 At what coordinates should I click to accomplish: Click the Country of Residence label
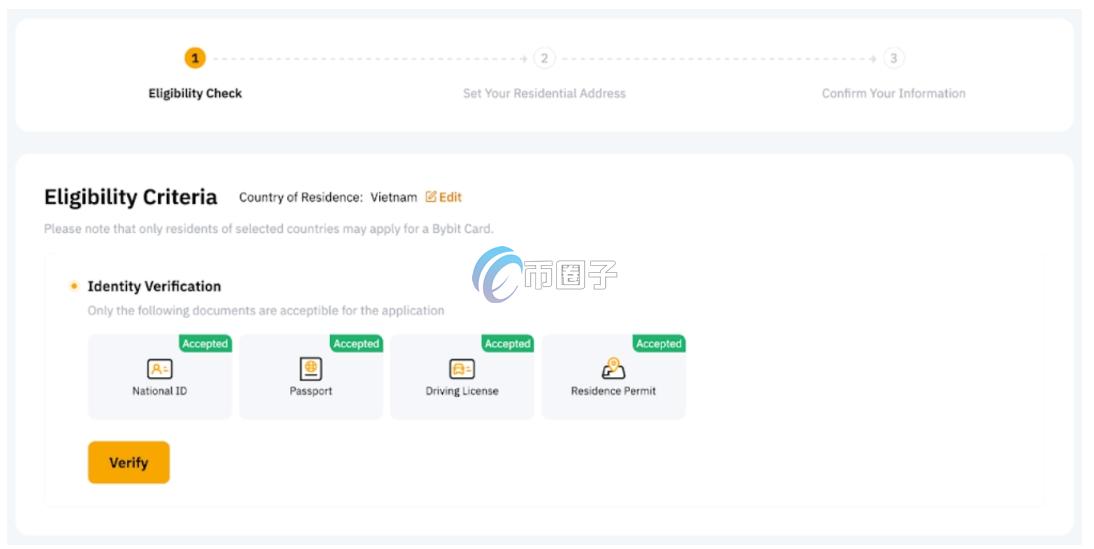(x=301, y=197)
